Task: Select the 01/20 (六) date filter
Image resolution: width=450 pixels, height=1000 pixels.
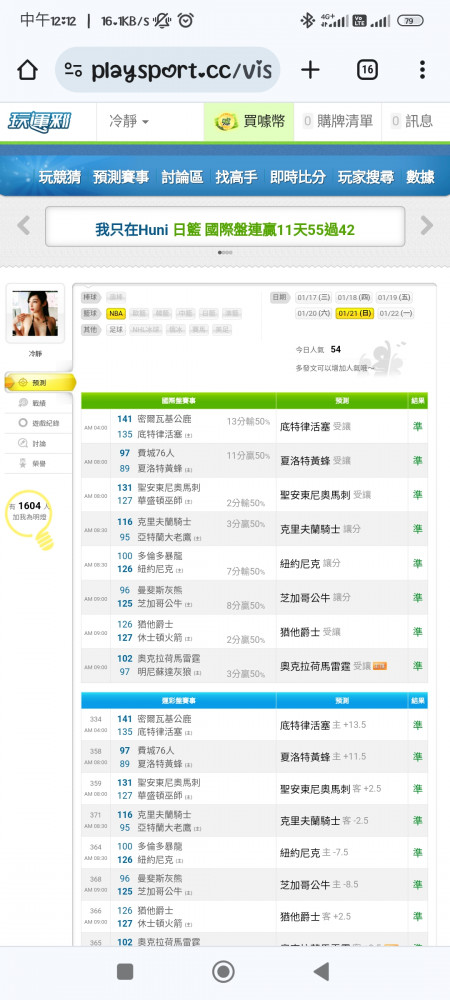Action: pyautogui.click(x=314, y=313)
